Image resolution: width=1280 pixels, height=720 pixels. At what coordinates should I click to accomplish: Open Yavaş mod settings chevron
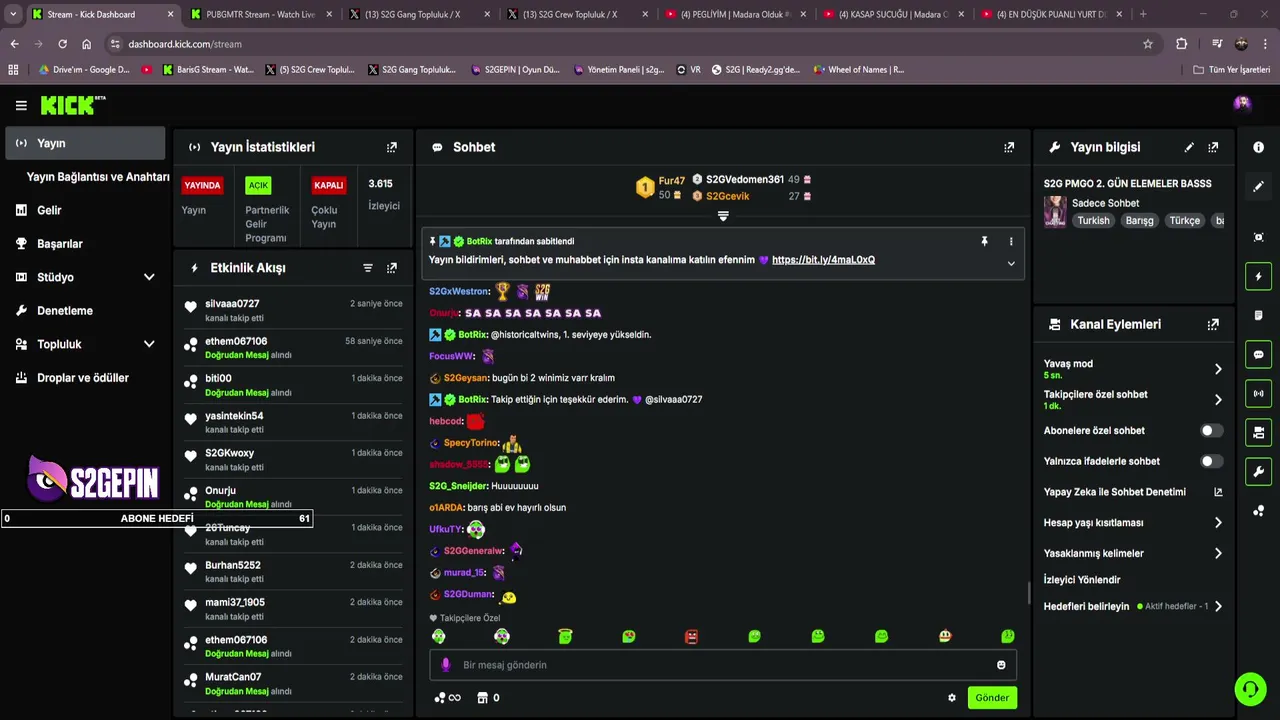point(1218,369)
